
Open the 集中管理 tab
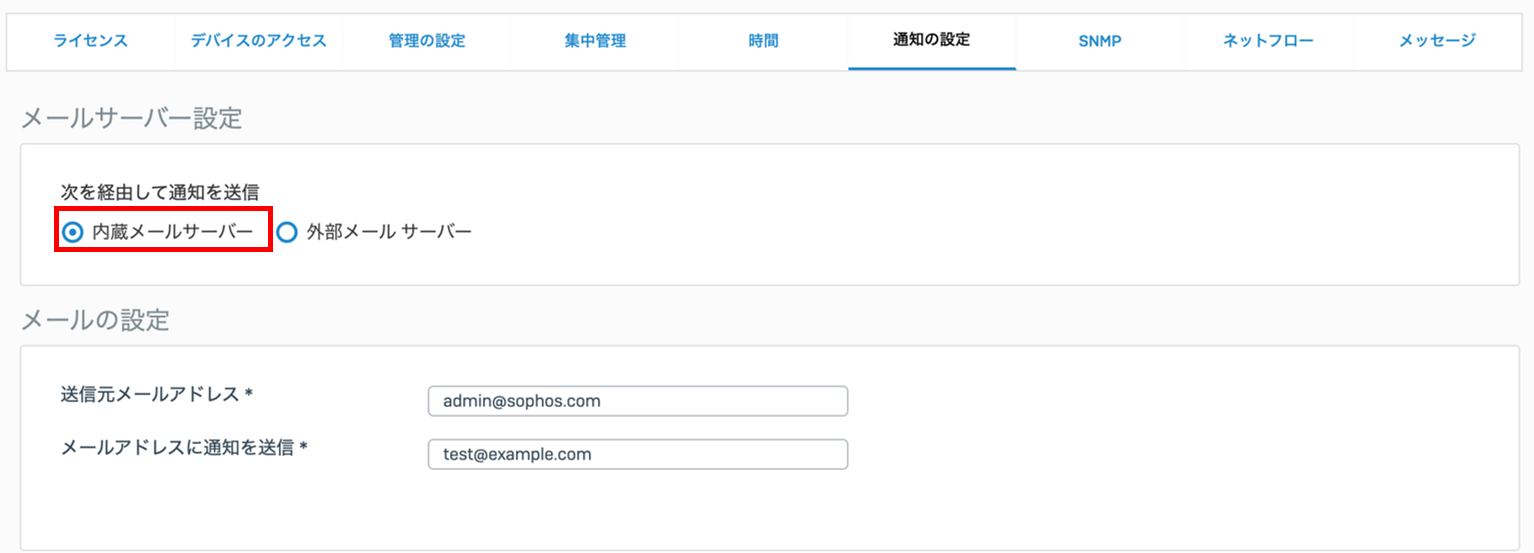pyautogui.click(x=595, y=41)
